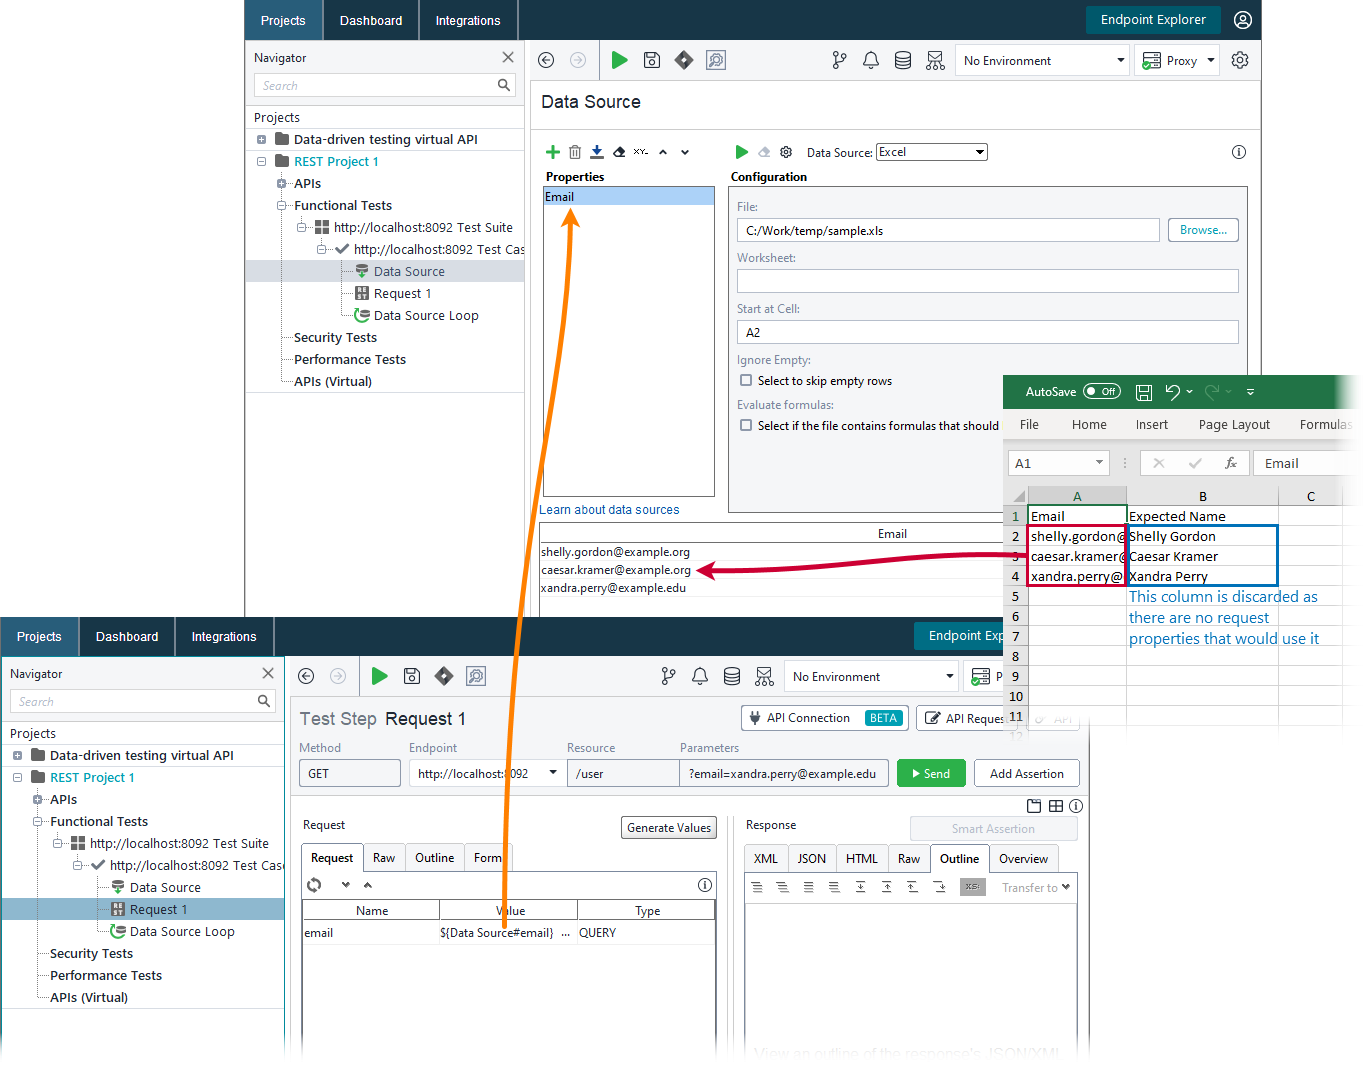Screen dimensions: 1365x1065
Task: Open the Data Source type dropdown showing Excel
Action: (931, 151)
